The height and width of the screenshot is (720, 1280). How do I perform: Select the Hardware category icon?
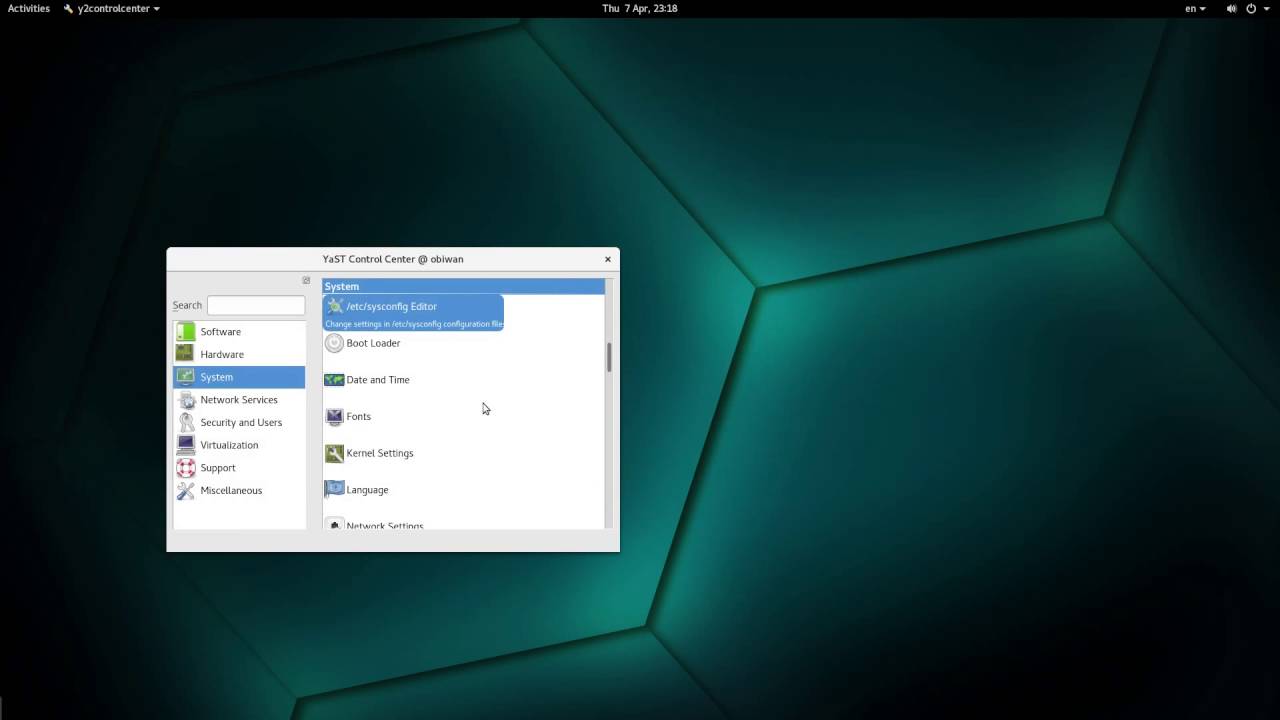point(185,354)
